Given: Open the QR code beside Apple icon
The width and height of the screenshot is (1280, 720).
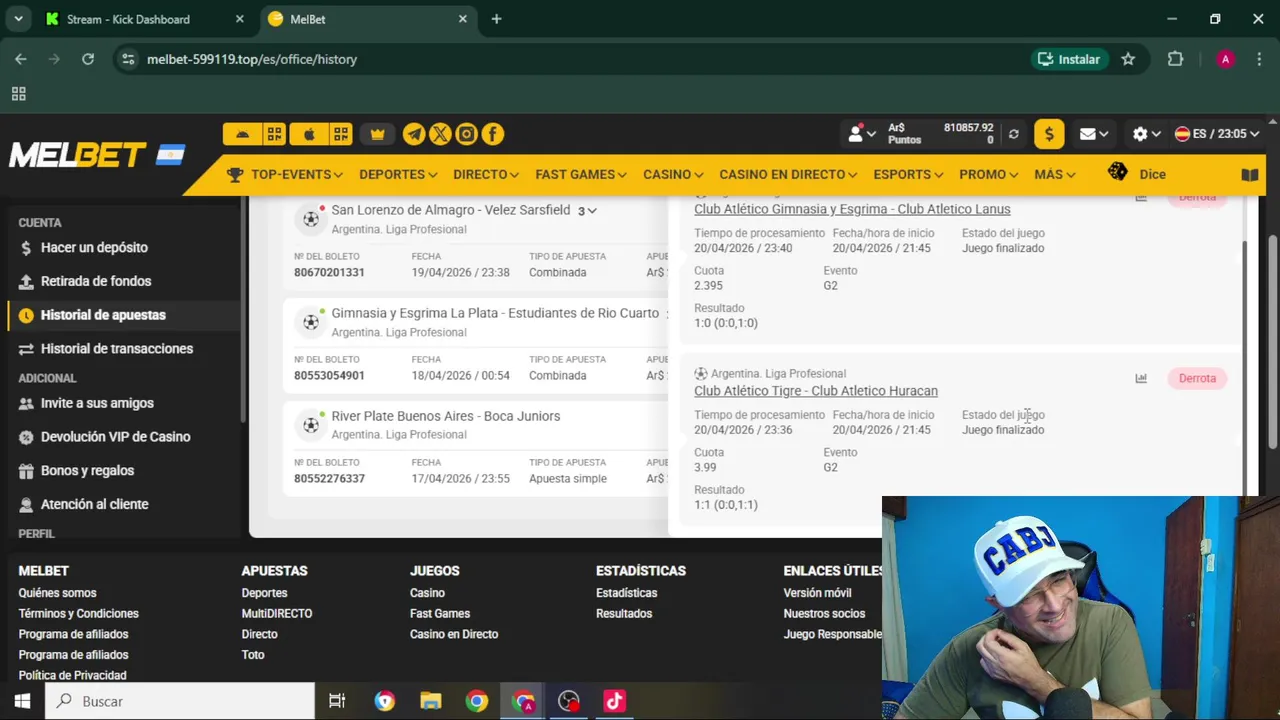Looking at the screenshot, I should point(341,134).
